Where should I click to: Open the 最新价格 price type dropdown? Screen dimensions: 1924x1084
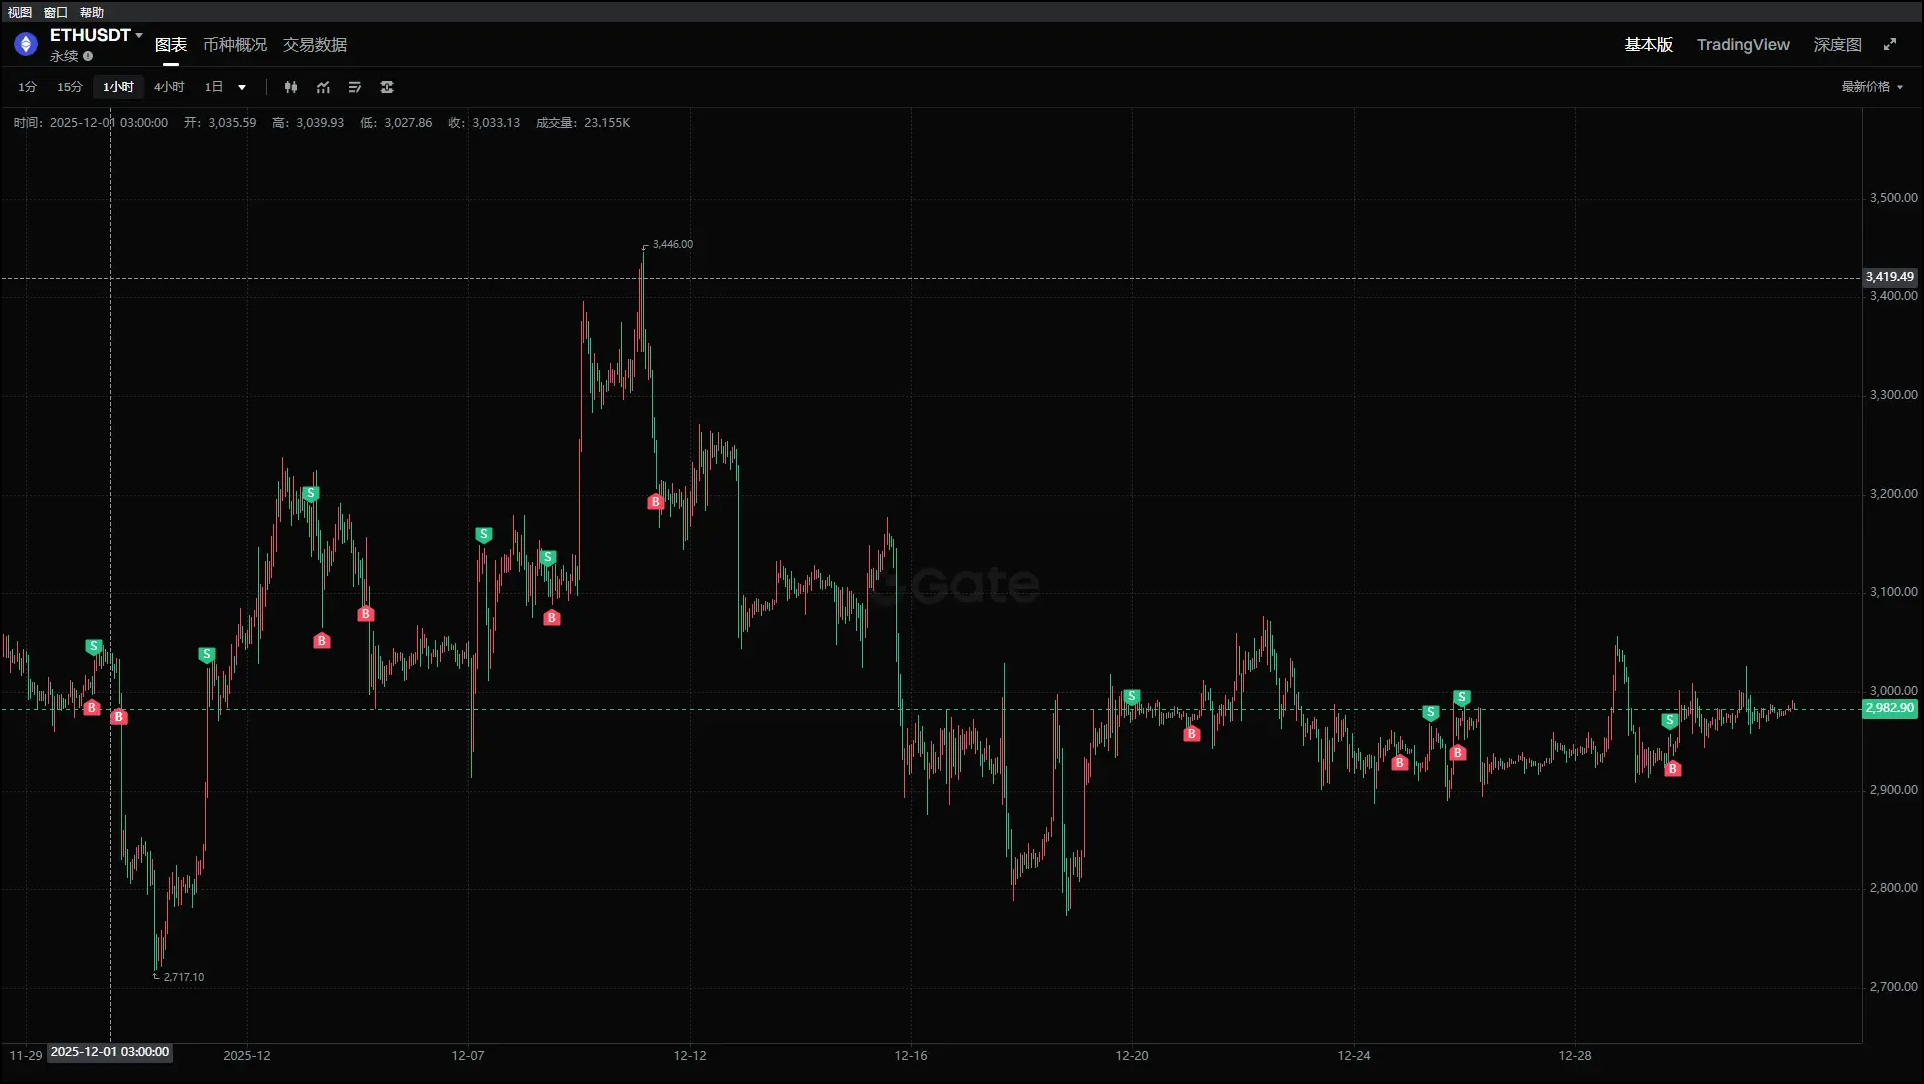click(x=1872, y=87)
